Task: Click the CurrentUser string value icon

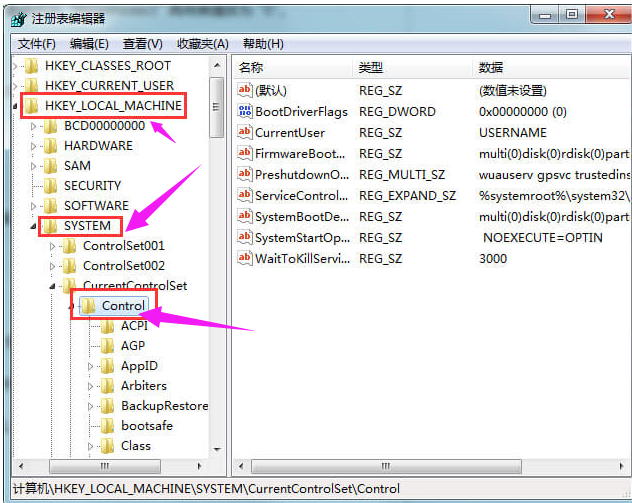Action: click(x=245, y=132)
